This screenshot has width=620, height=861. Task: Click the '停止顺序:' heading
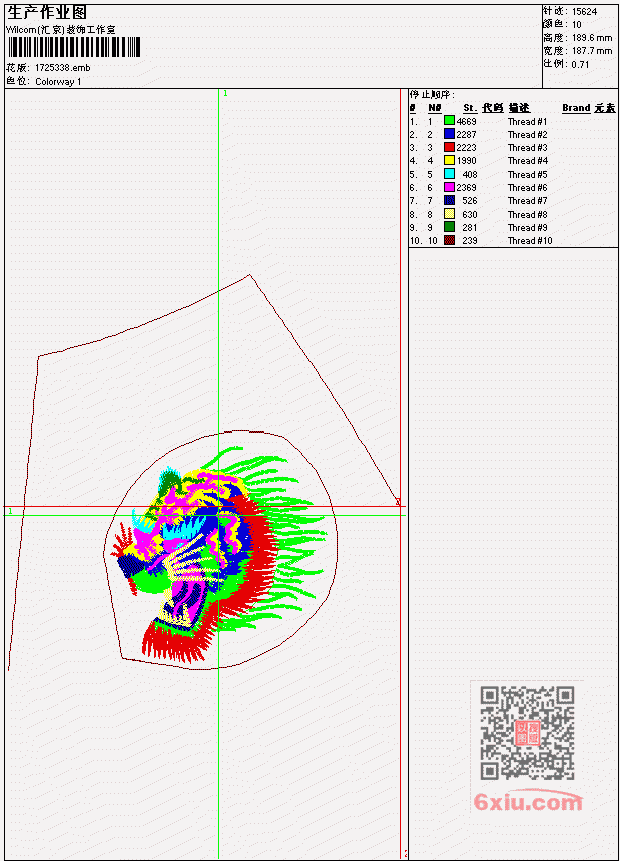432,95
